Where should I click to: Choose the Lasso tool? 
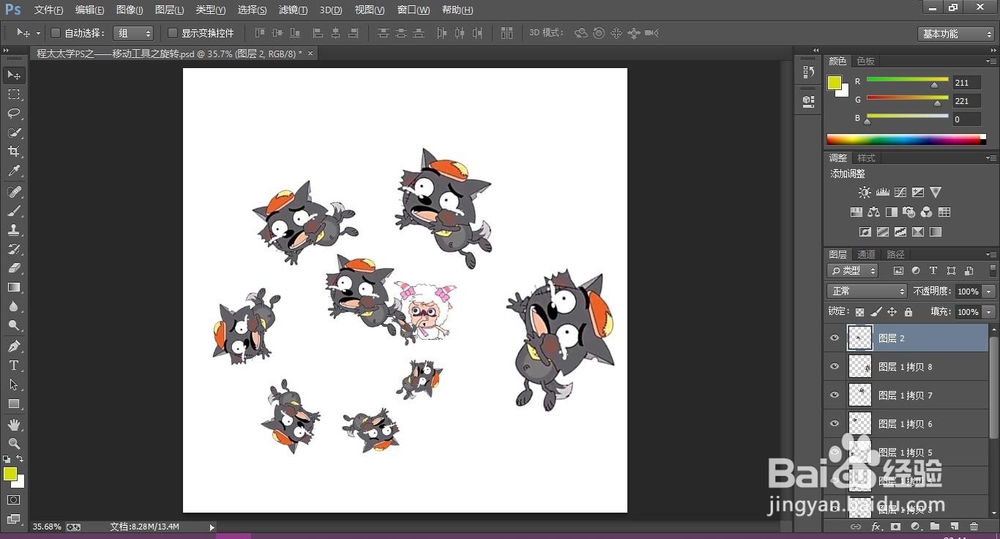13,114
